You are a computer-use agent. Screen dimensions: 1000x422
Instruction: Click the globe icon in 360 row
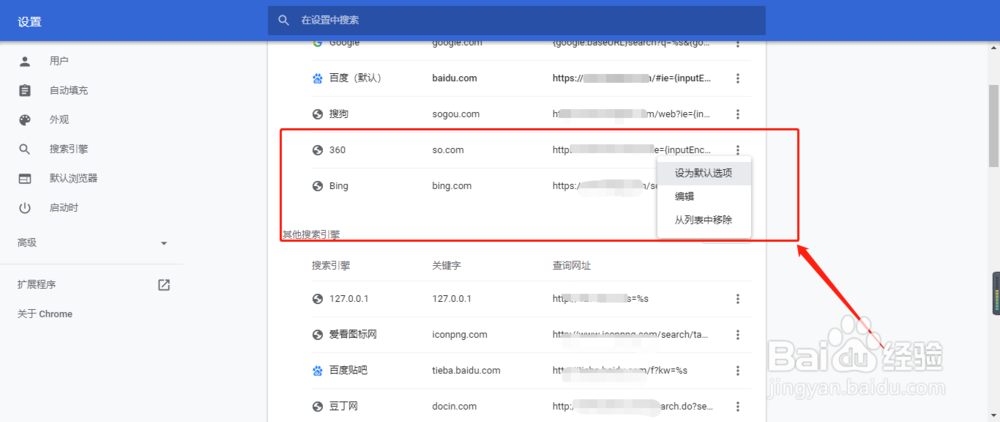pyautogui.click(x=317, y=150)
